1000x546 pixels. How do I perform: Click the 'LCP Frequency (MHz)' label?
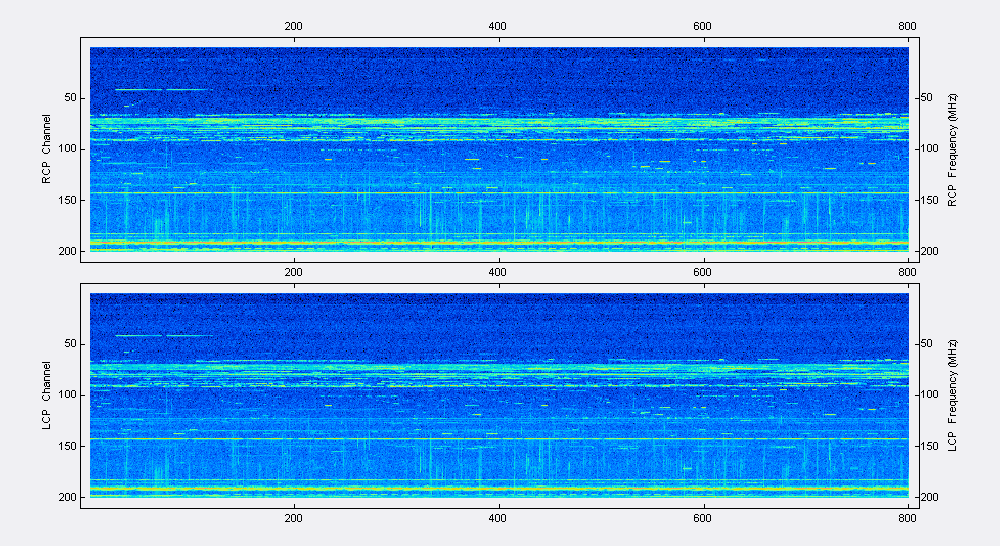click(952, 395)
